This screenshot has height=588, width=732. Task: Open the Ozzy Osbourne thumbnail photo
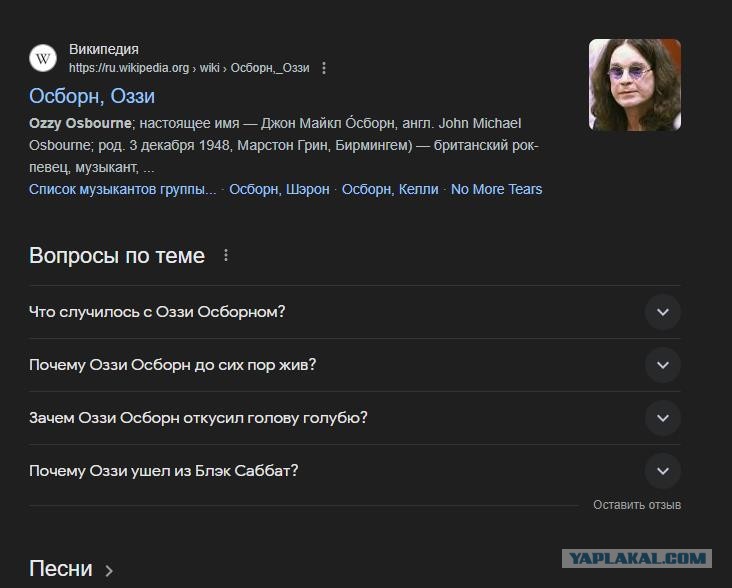634,84
